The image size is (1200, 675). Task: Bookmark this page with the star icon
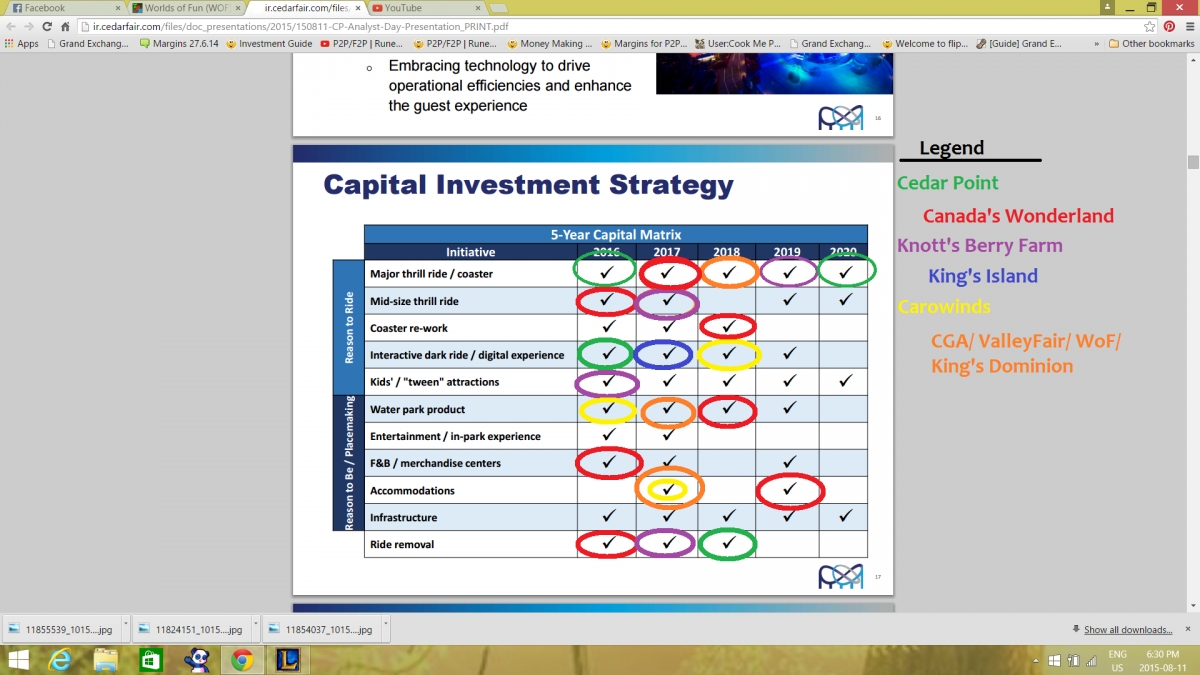[1150, 26]
